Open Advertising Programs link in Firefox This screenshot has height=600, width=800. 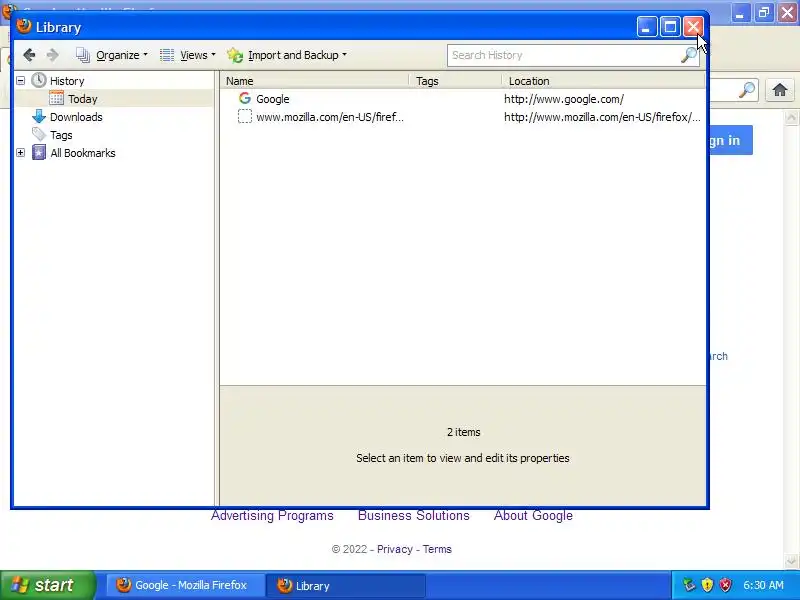(x=272, y=516)
